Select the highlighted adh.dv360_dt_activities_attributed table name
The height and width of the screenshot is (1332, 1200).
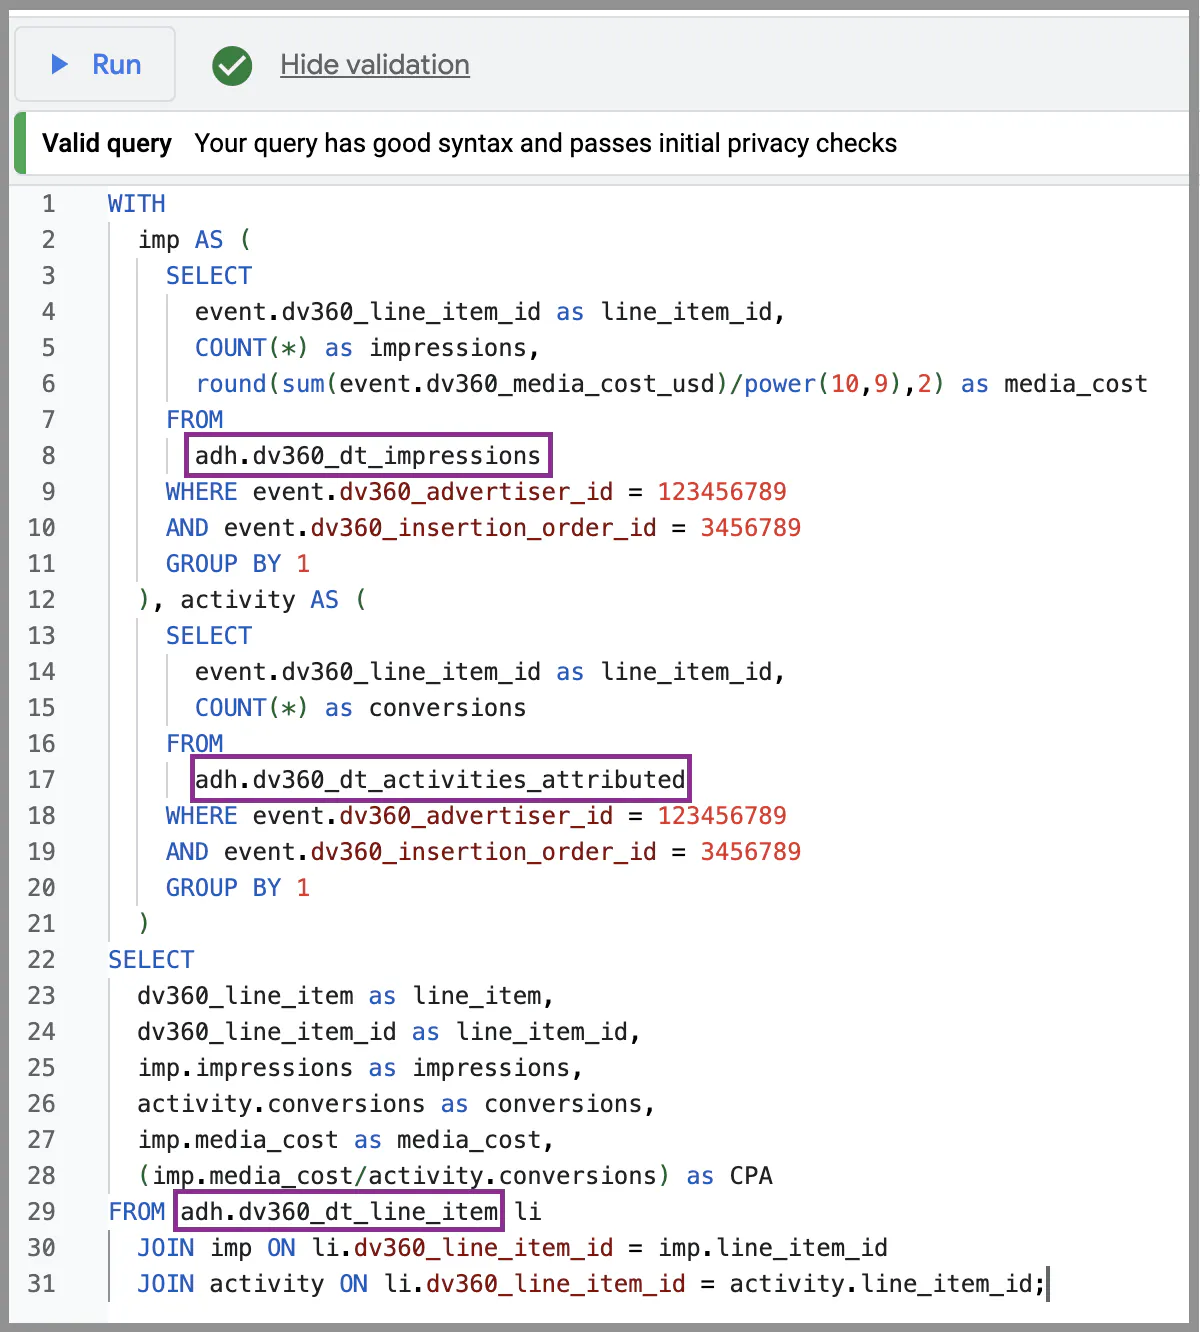click(440, 779)
